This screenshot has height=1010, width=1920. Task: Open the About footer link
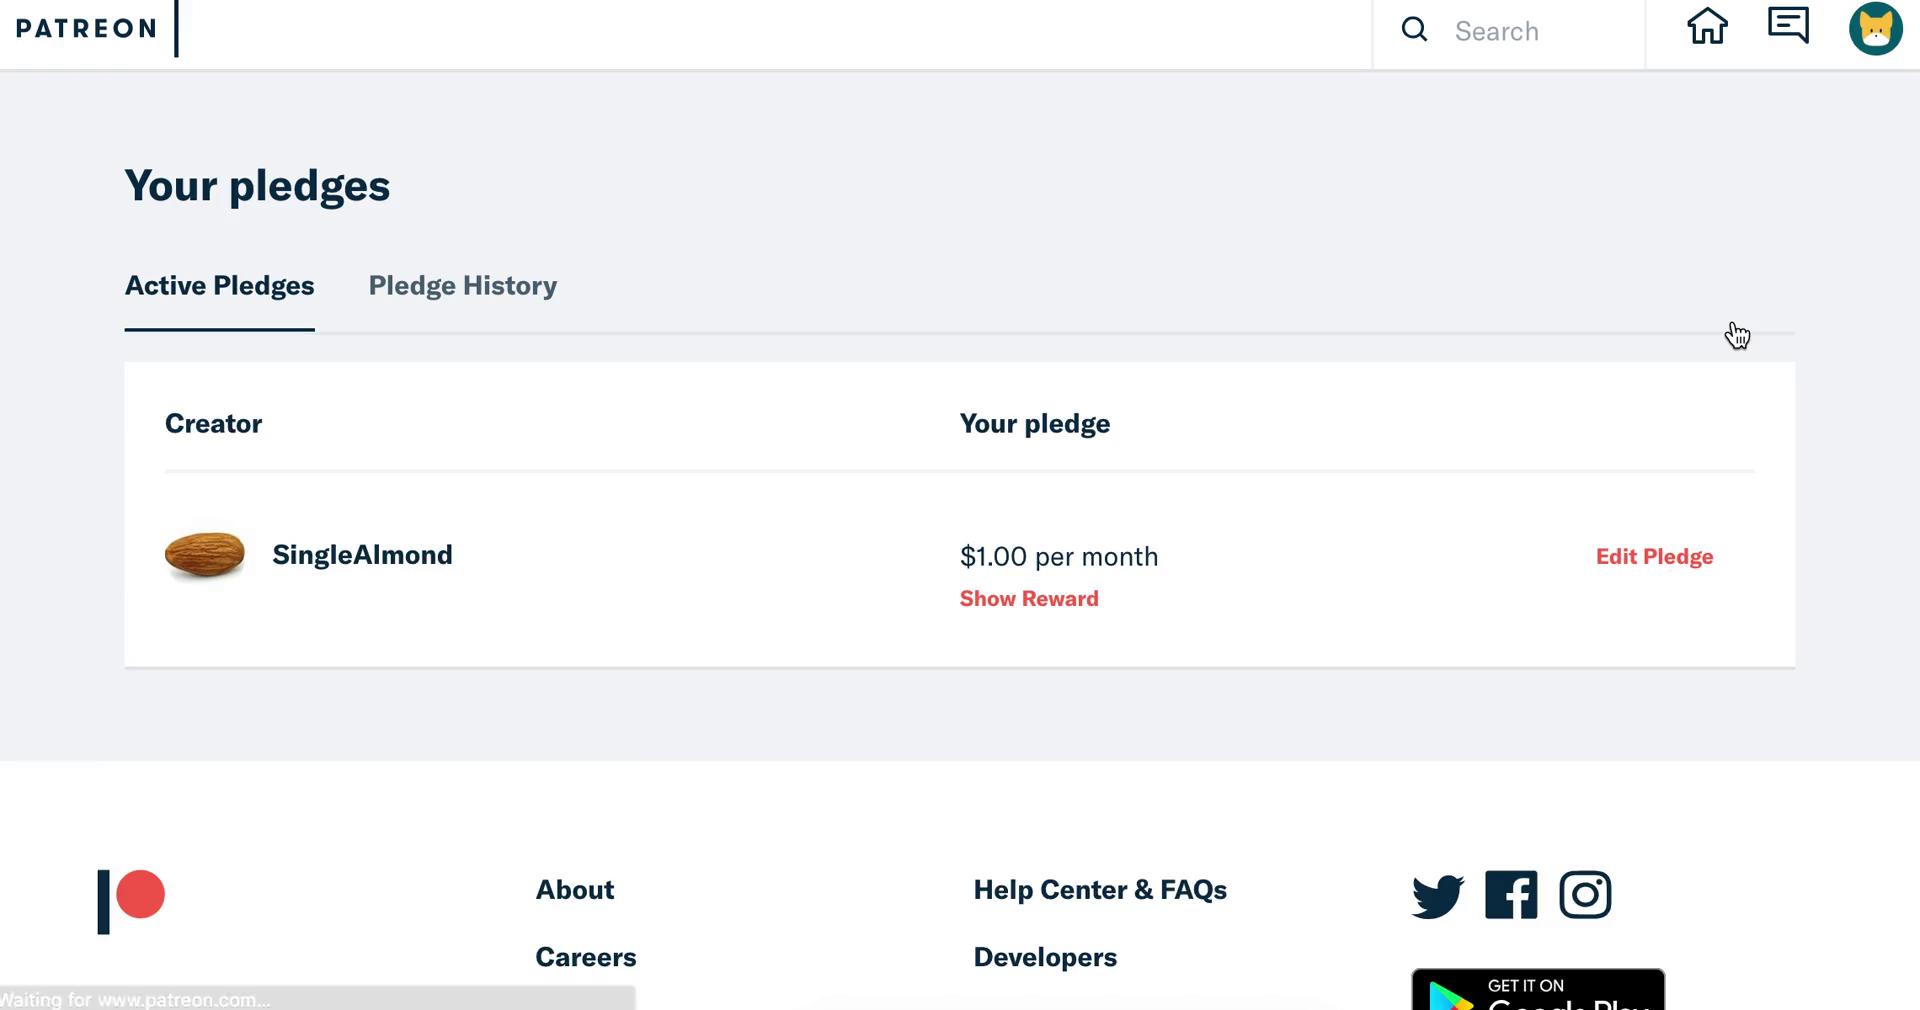(575, 890)
